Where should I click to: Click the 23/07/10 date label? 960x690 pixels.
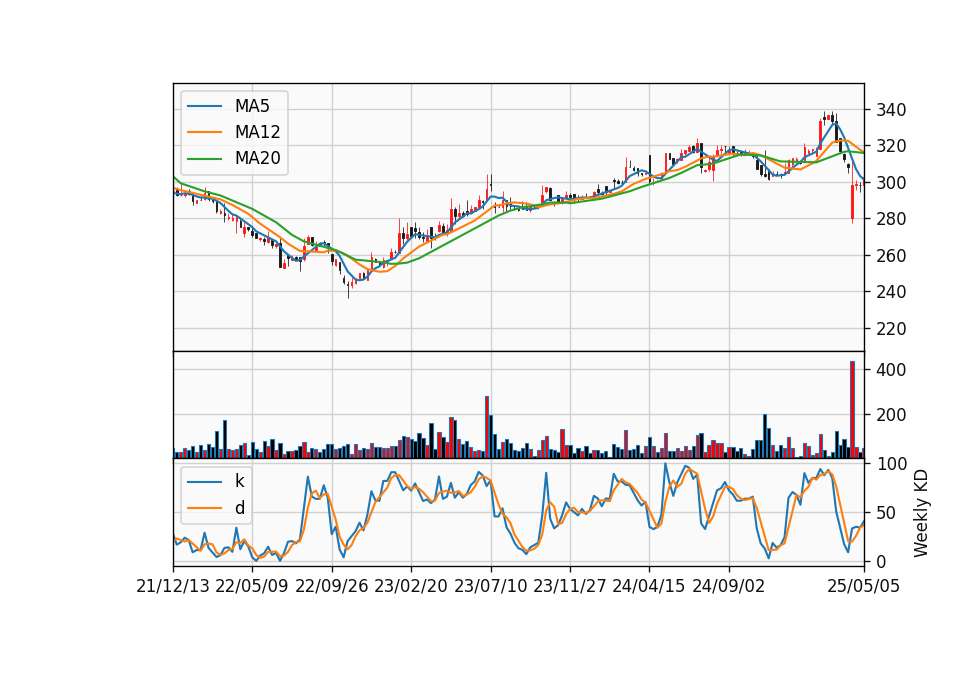[490, 586]
